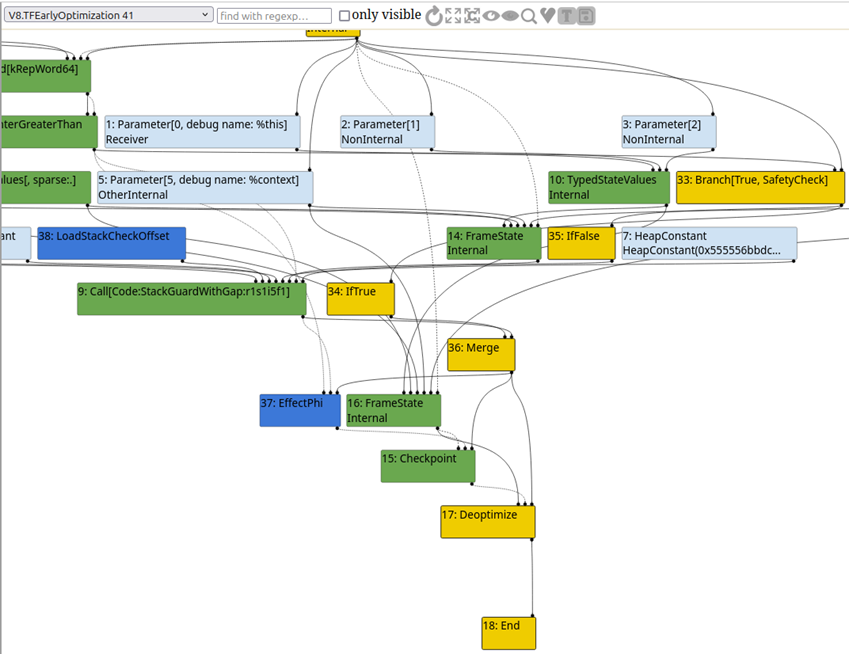Select node 34: IfTrue

pos(361,299)
